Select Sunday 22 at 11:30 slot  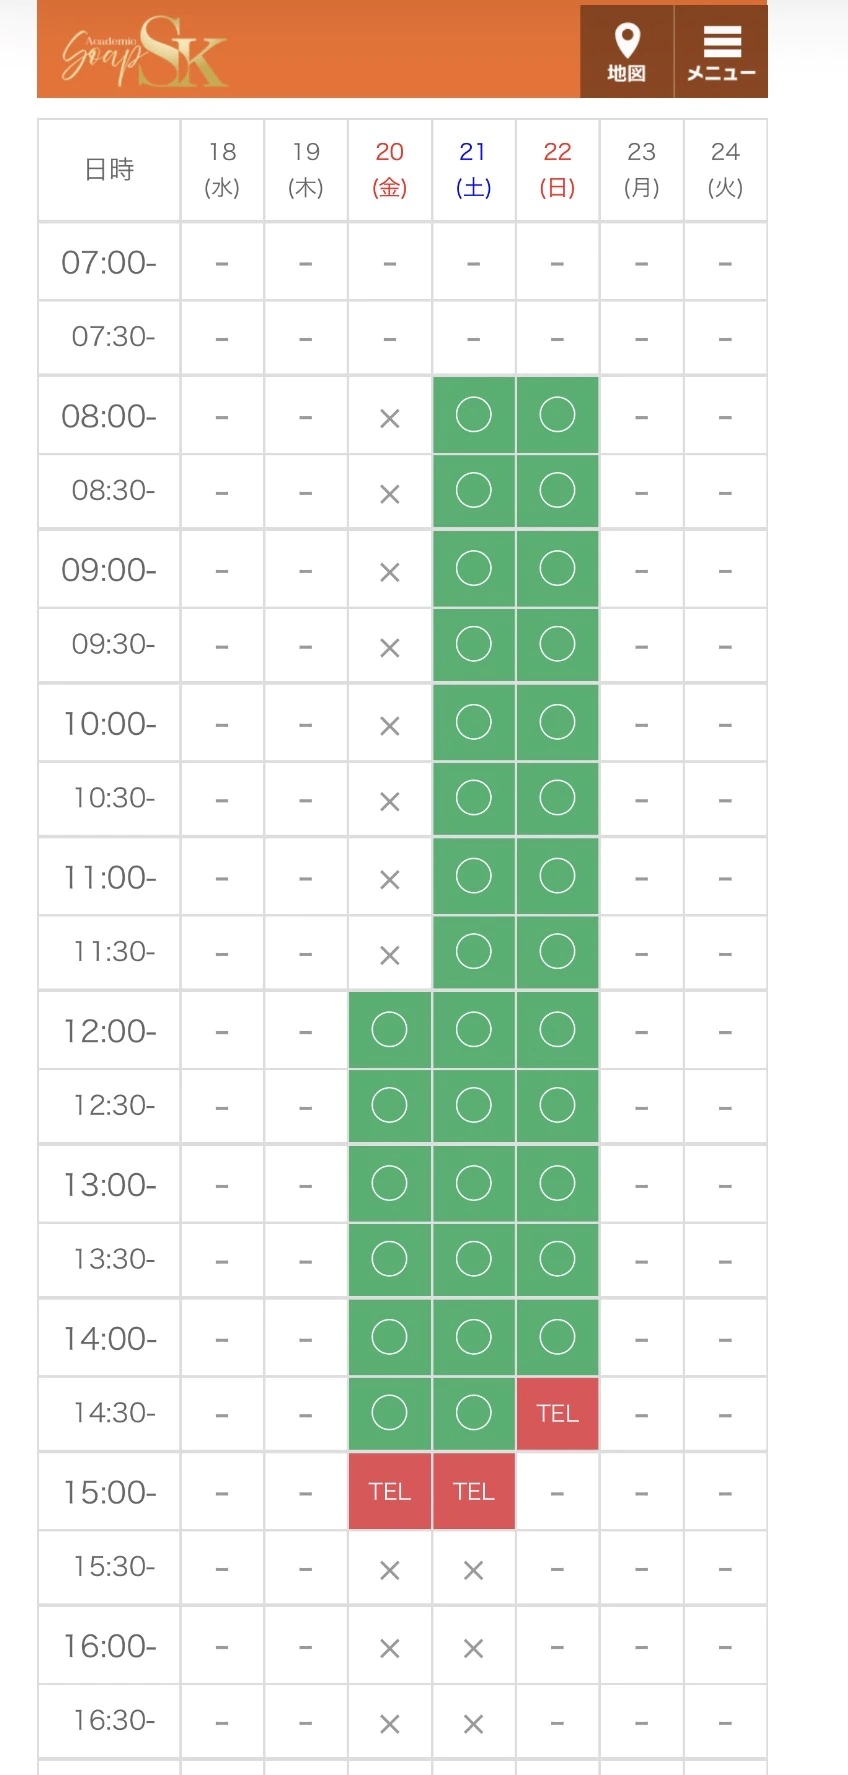557,951
